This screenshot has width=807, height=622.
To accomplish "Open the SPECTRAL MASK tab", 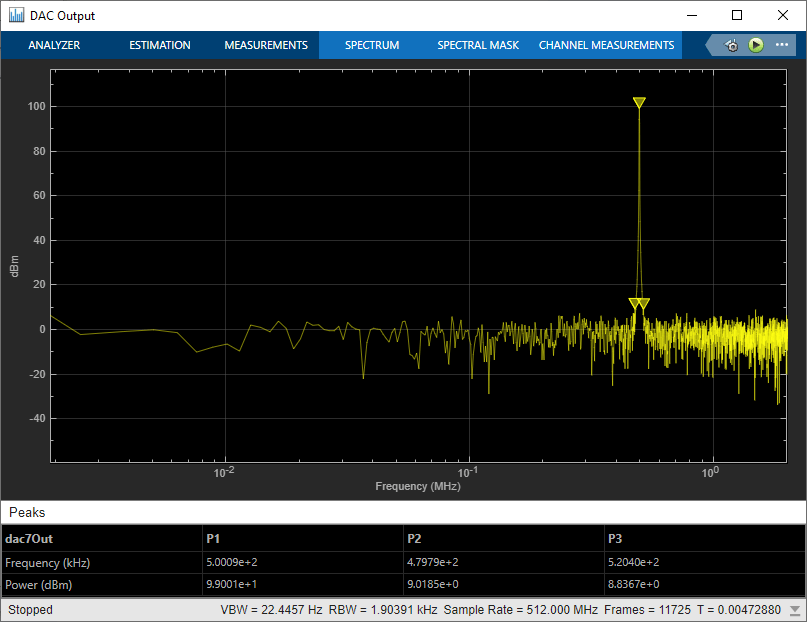I will 478,45.
